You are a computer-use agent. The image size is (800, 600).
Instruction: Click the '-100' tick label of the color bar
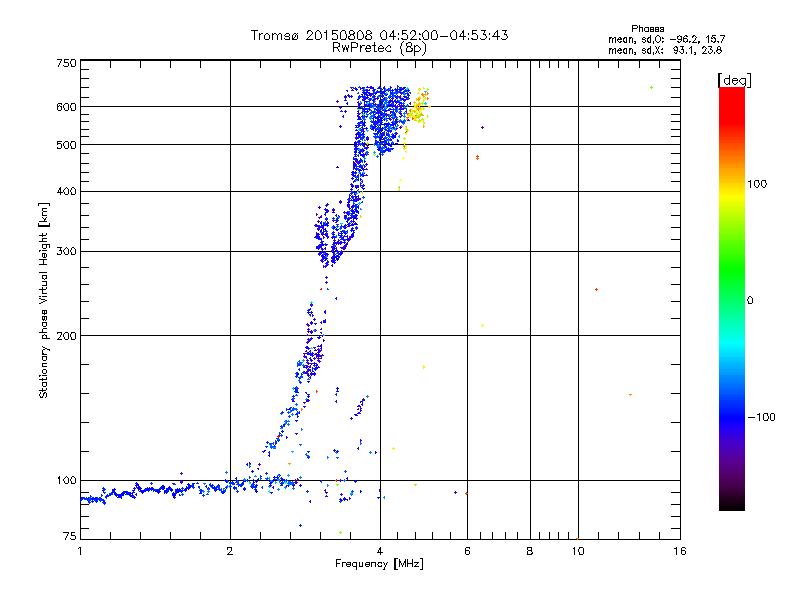tap(761, 417)
